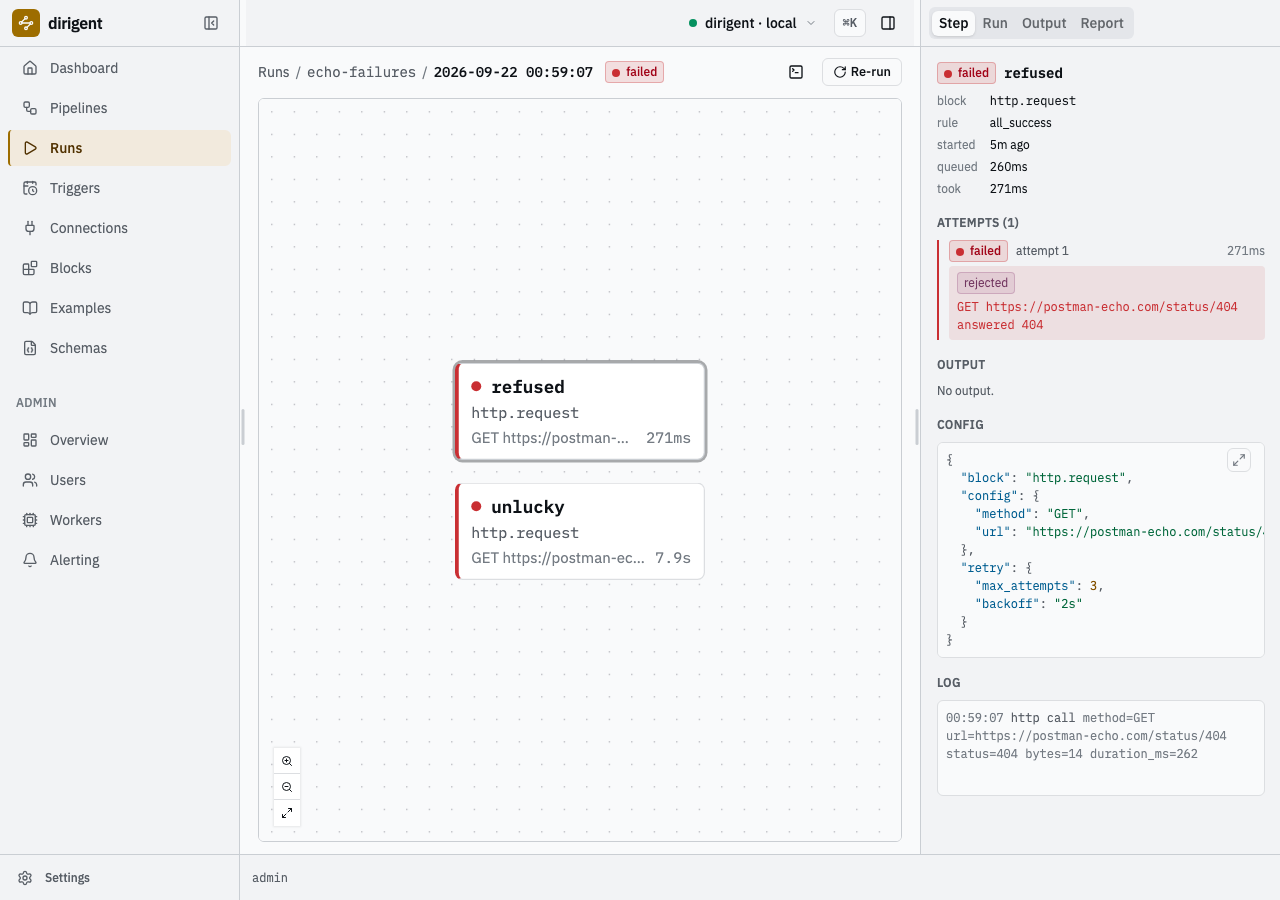Viewport: 1280px width, 900px height.
Task: Click the Schemas file icon
Action: click(x=30, y=348)
